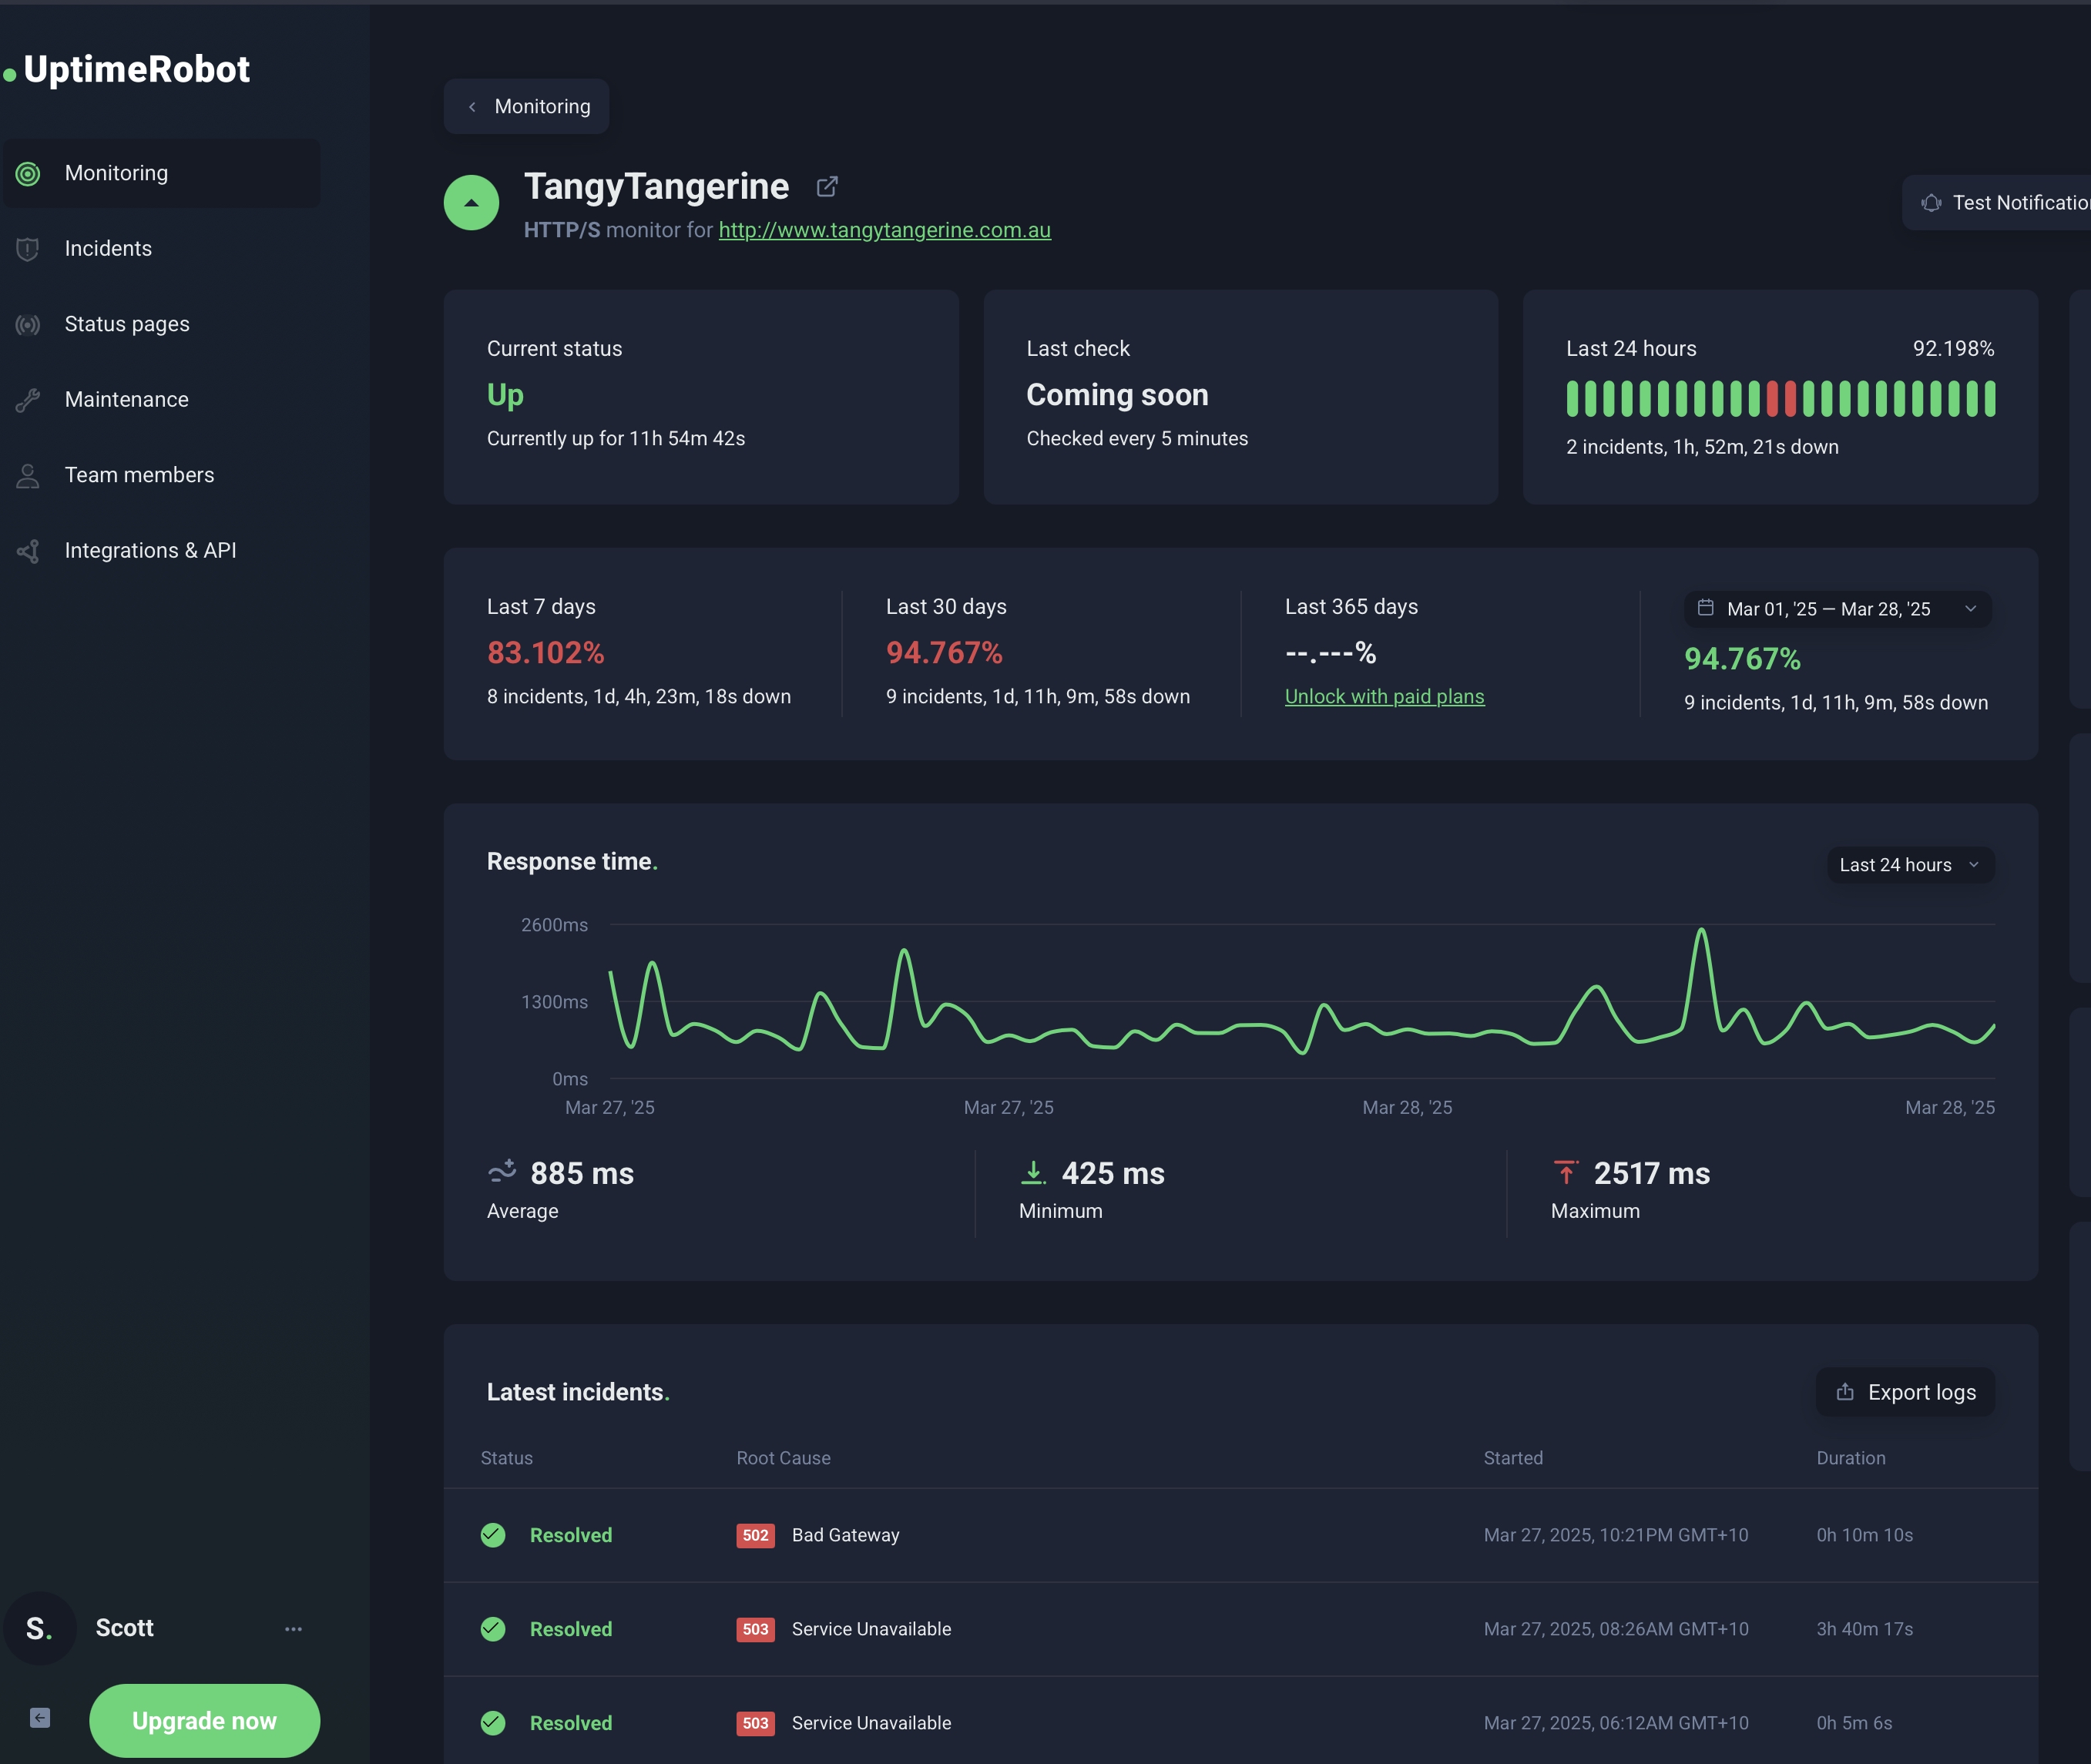Click the Maximum response up-arrow icon
Viewport: 2091px width, 1764px height.
[x=1566, y=1172]
